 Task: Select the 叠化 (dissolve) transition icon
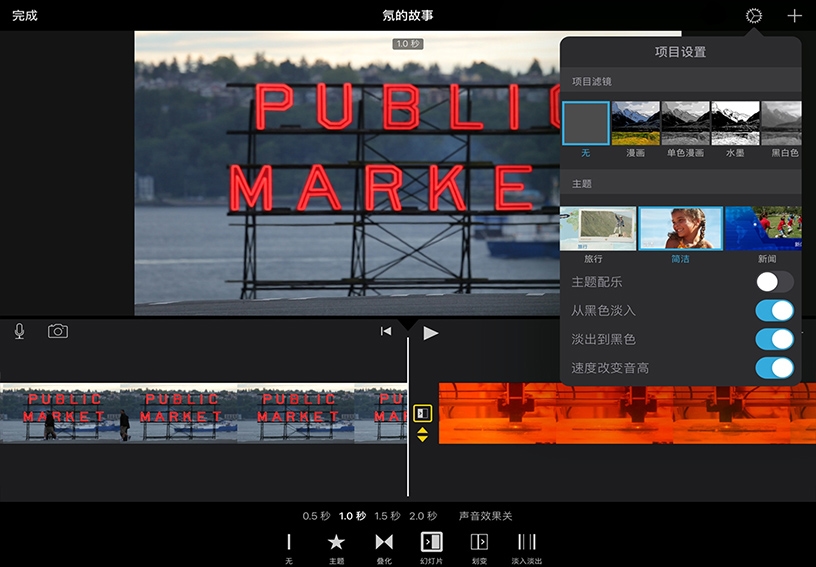(x=384, y=542)
